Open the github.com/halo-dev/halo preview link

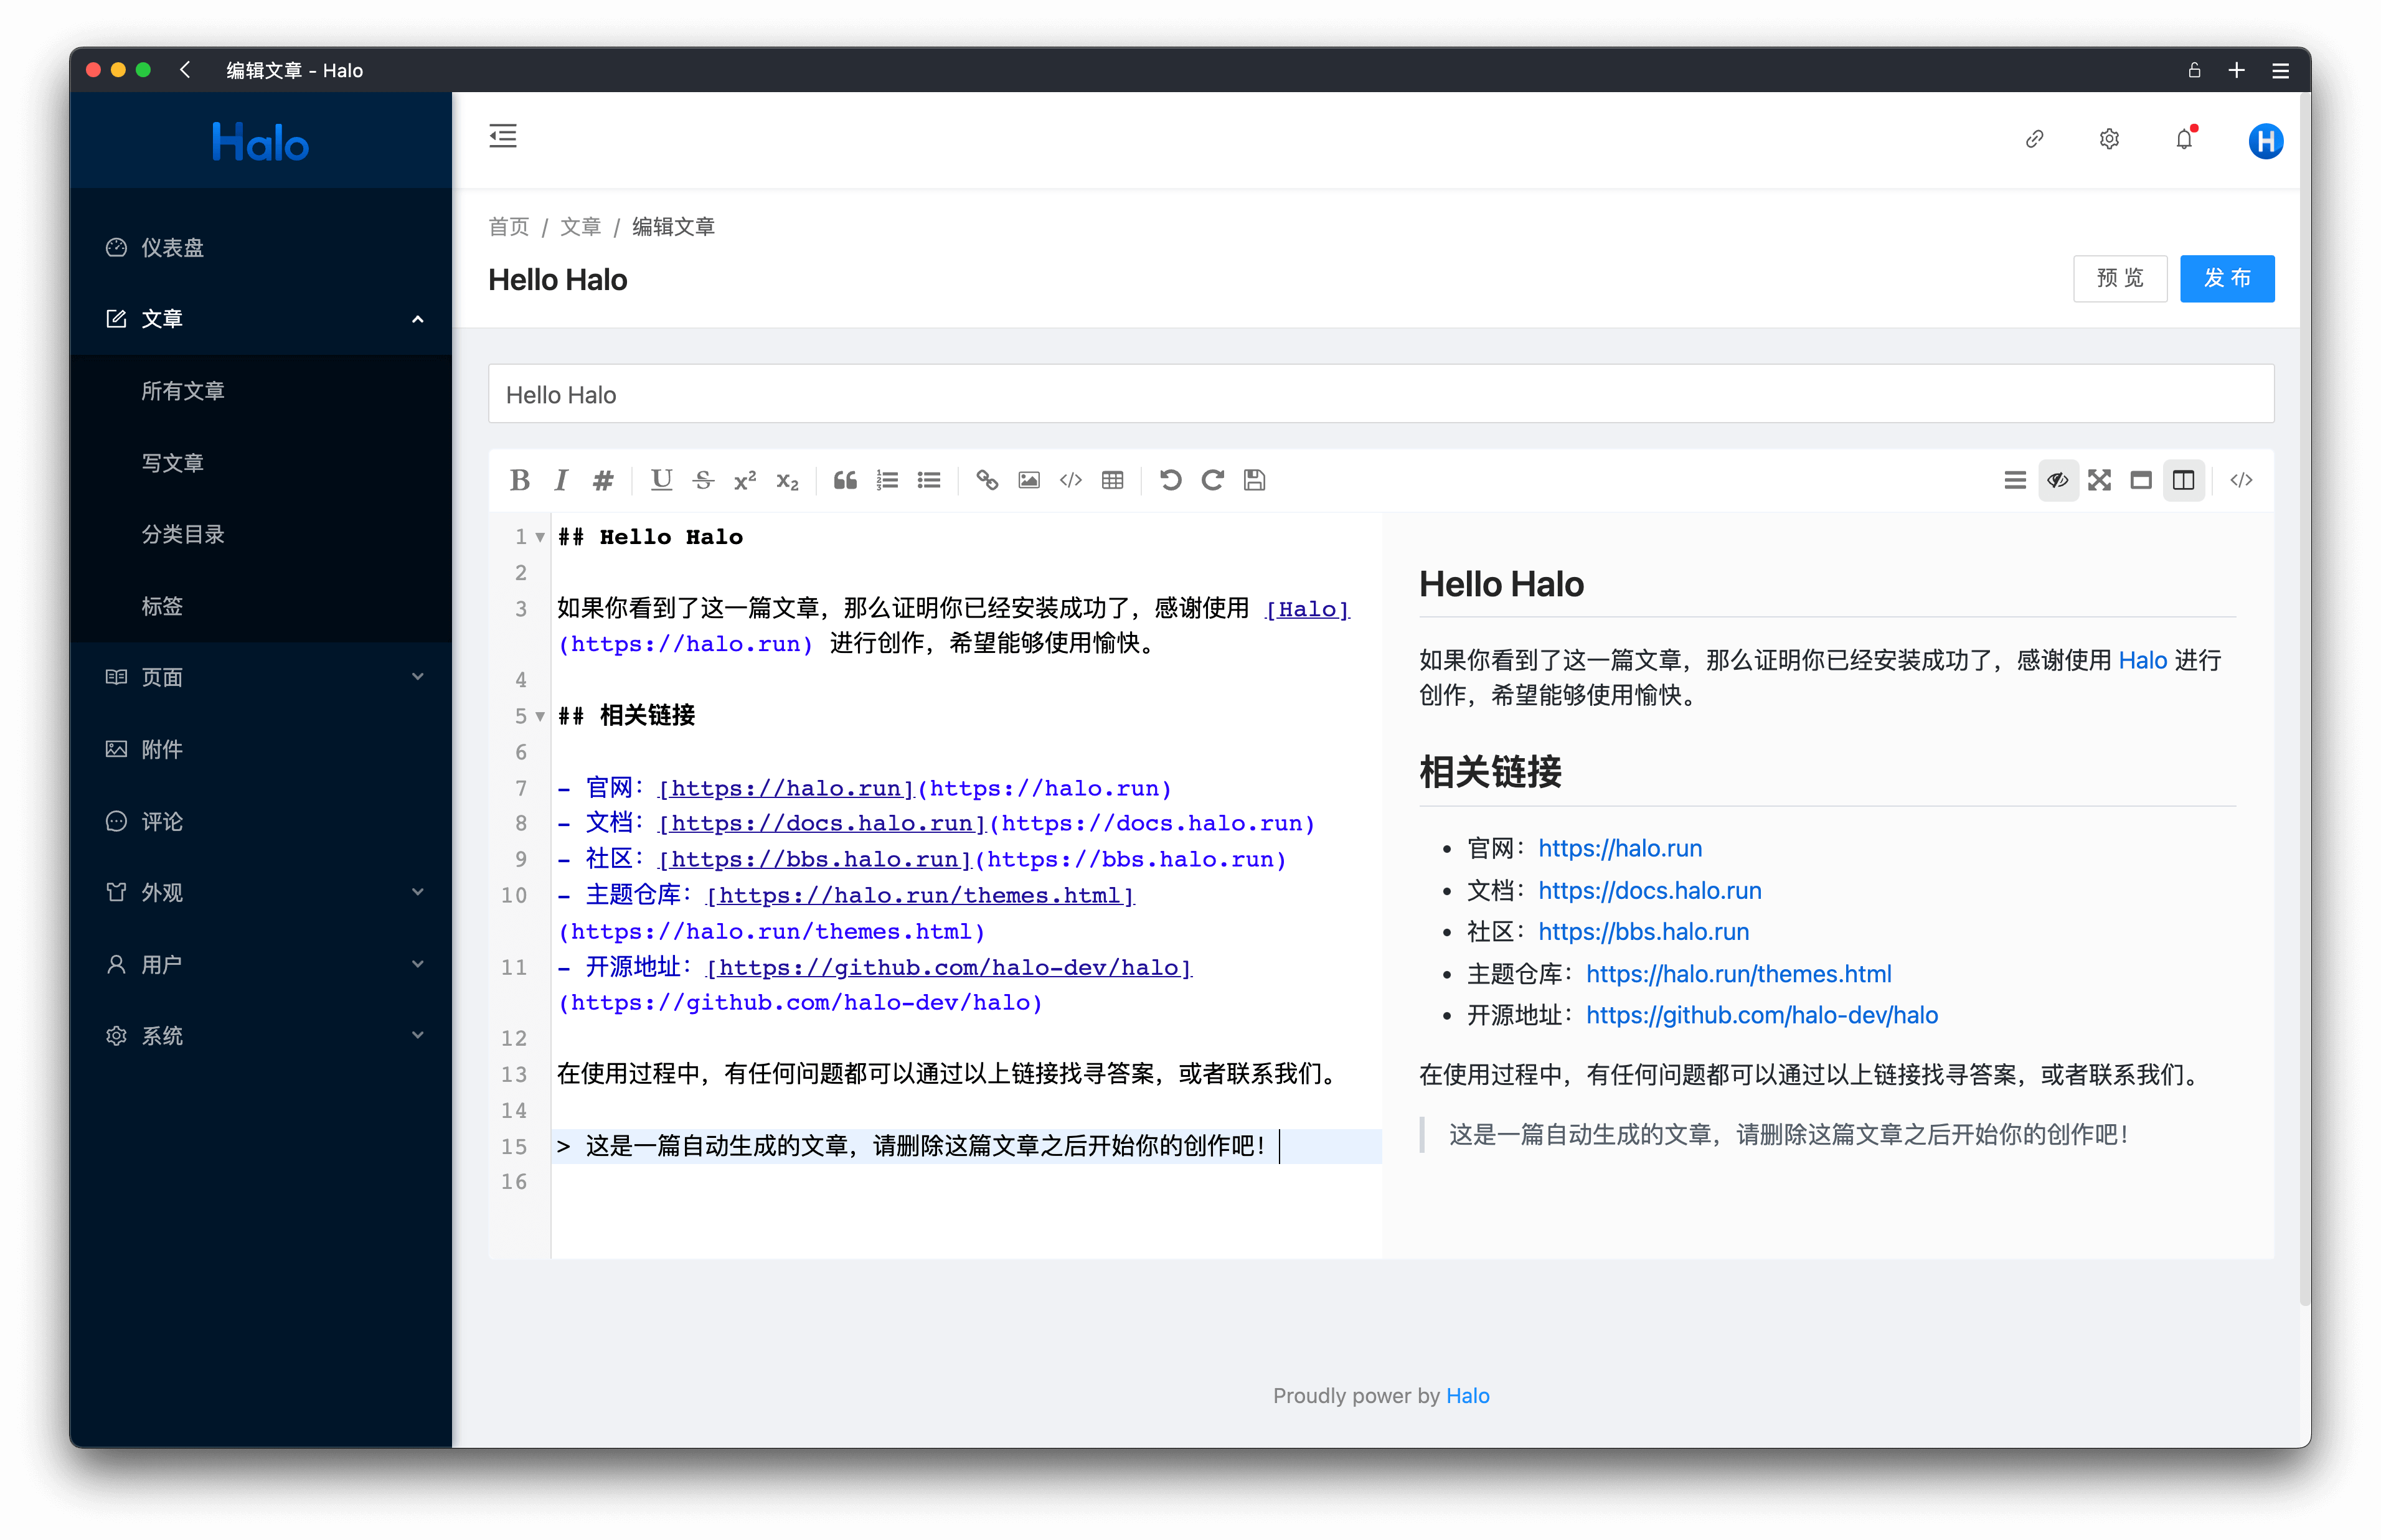(1761, 1015)
